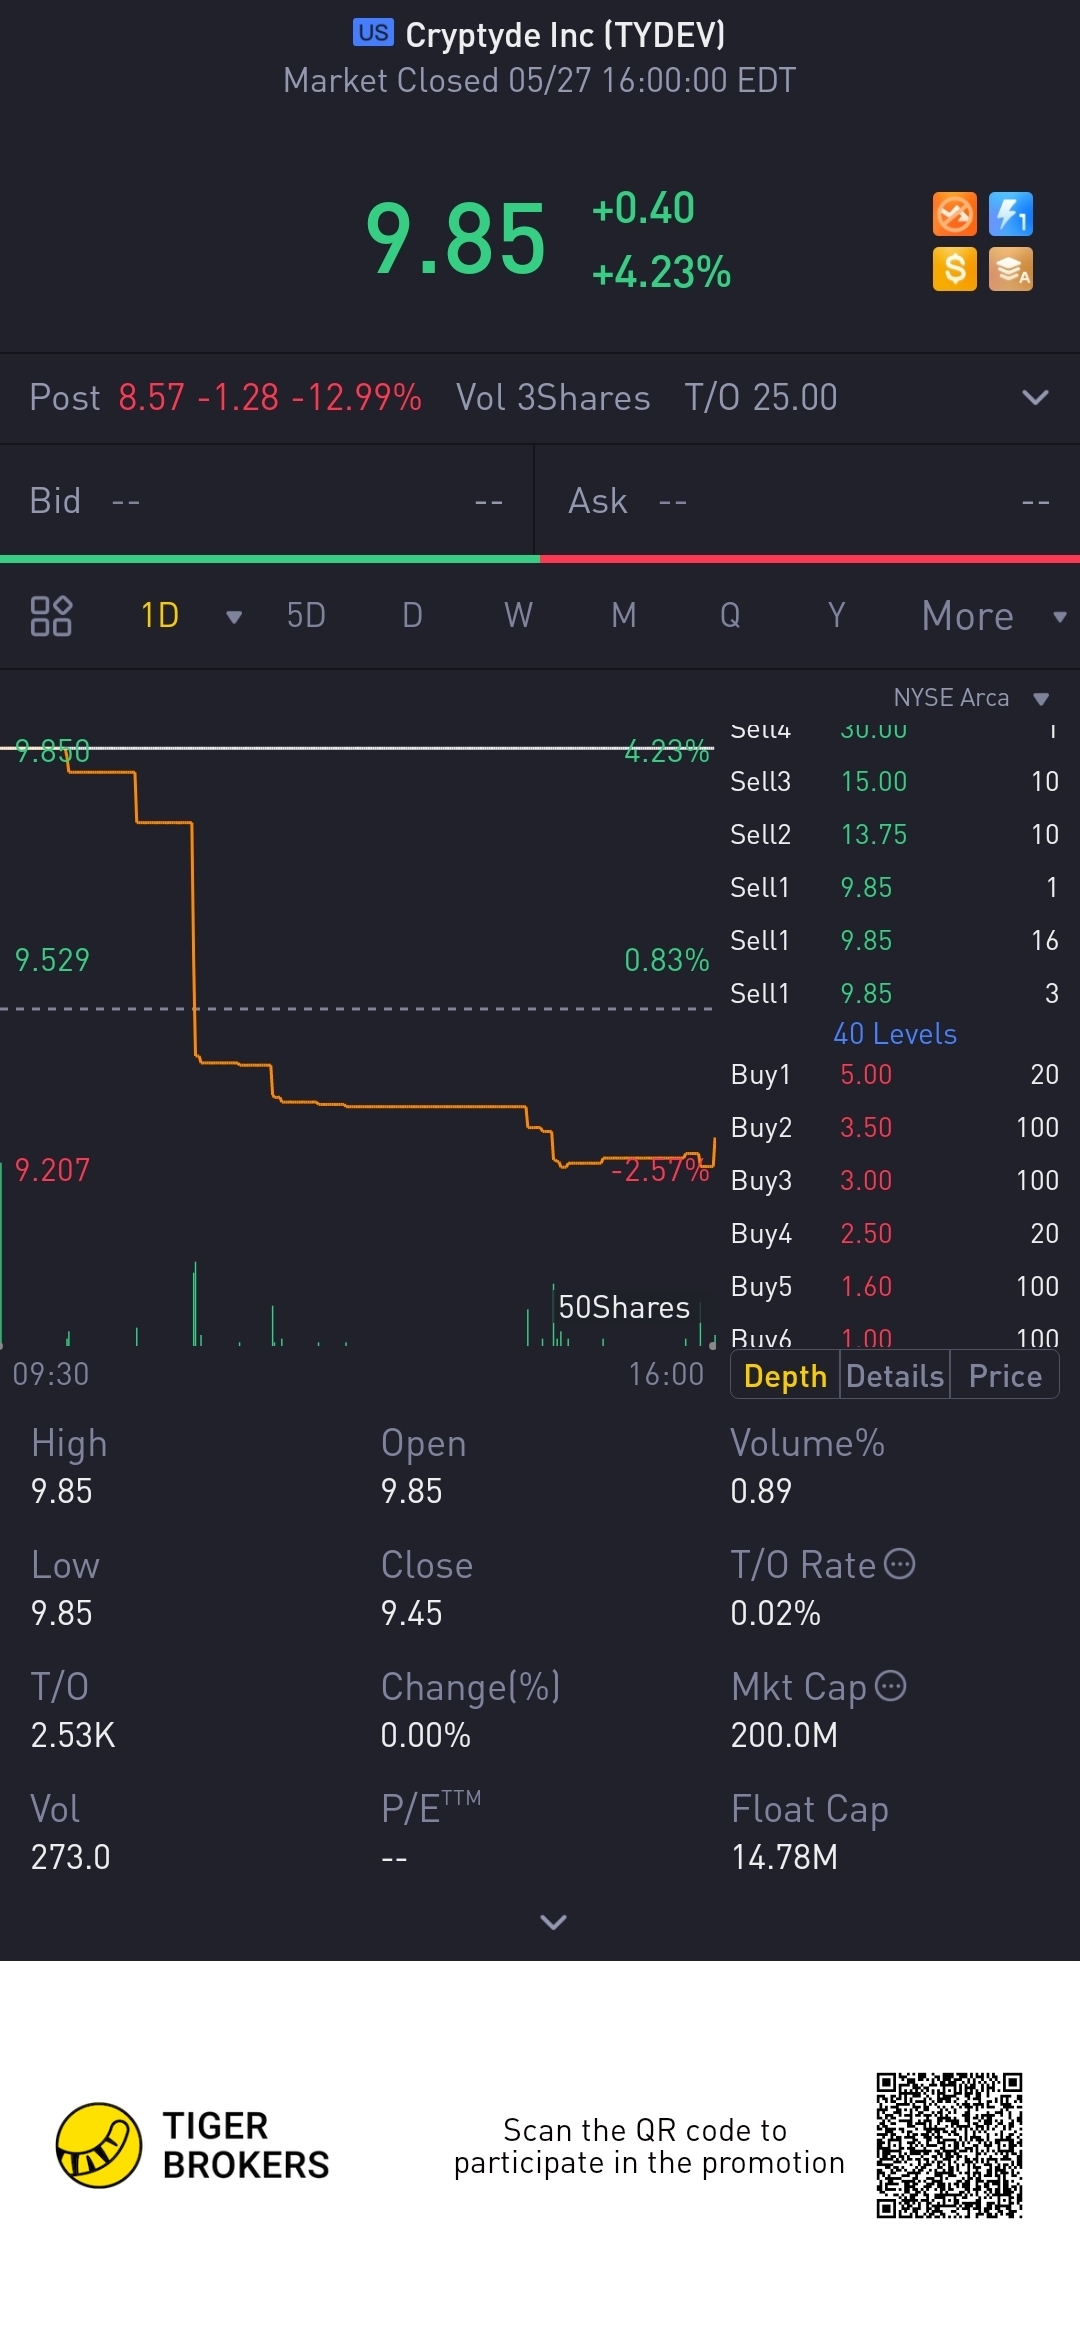Tap the 40 Levels link
This screenshot has height=2331, width=1080.
[895, 1034]
